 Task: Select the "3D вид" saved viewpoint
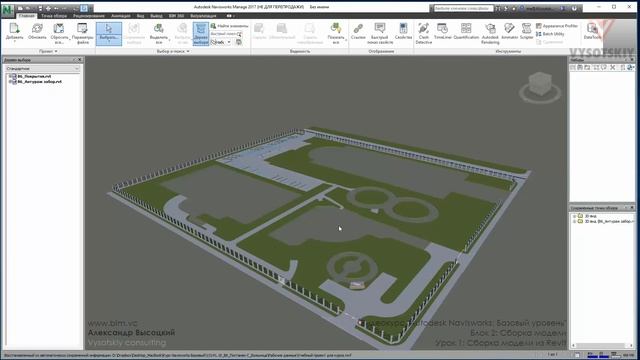tap(590, 216)
